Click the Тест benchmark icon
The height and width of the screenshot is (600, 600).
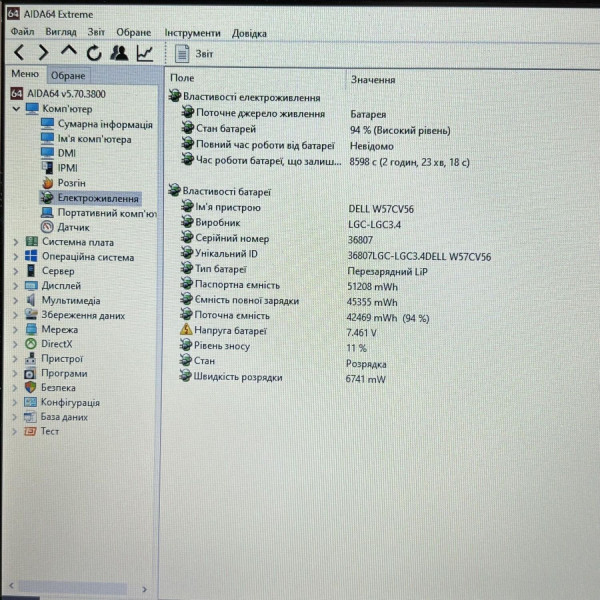pos(30,431)
